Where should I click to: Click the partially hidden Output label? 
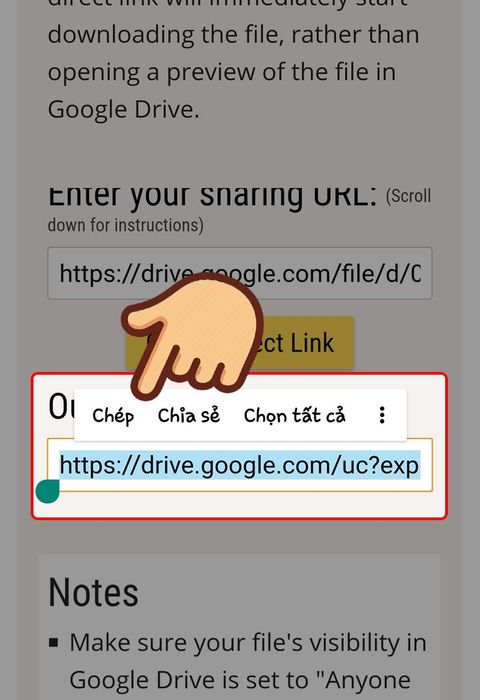[x=61, y=407]
